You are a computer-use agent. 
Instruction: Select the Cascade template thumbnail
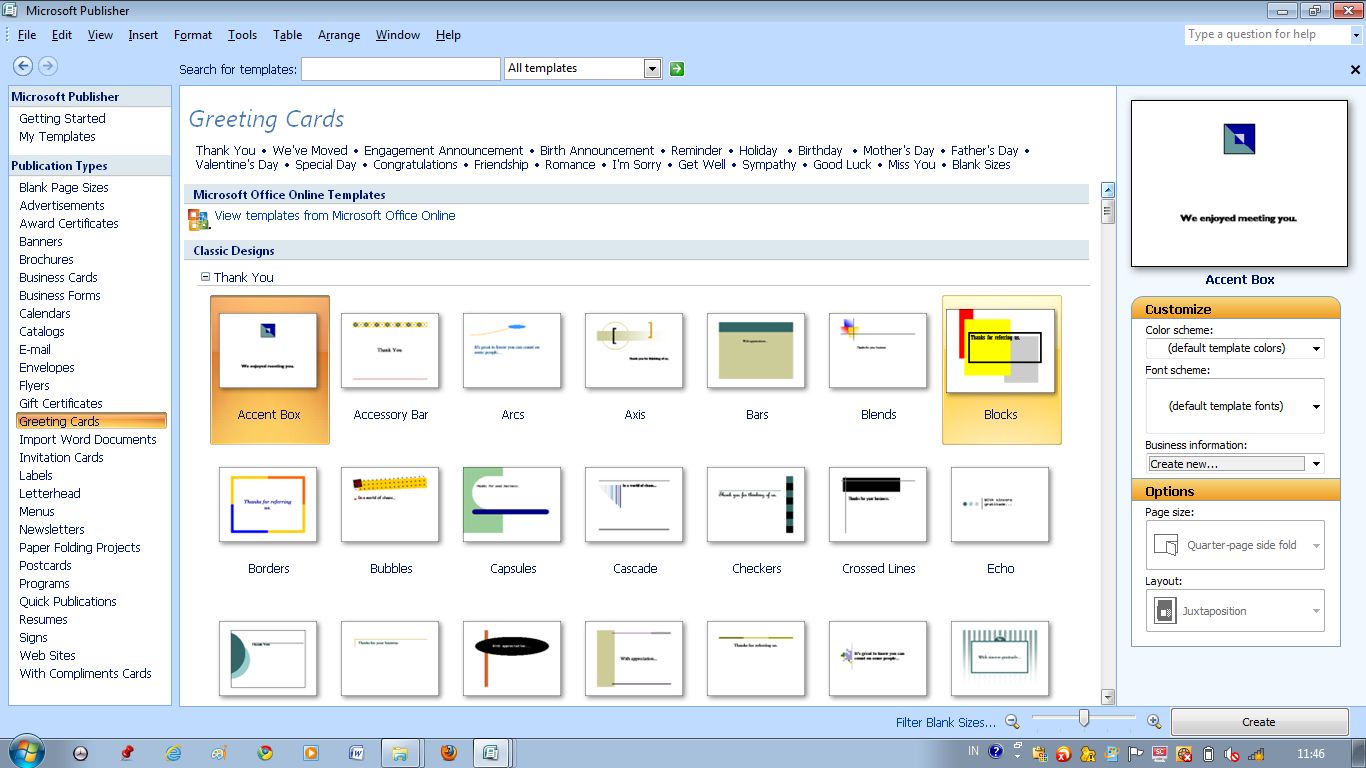point(634,505)
